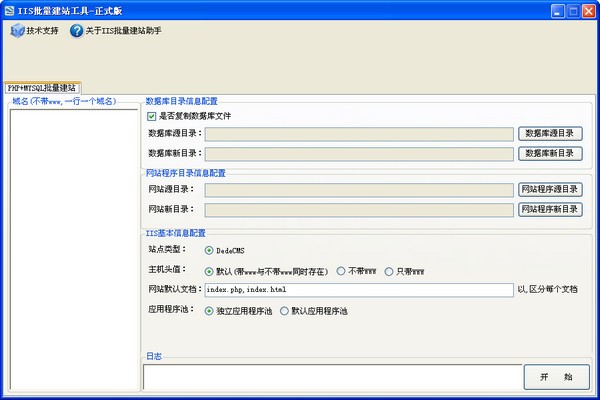The width and height of the screenshot is (600, 400).
Task: Click the 技术支持 cube icon
Action: pos(17,31)
